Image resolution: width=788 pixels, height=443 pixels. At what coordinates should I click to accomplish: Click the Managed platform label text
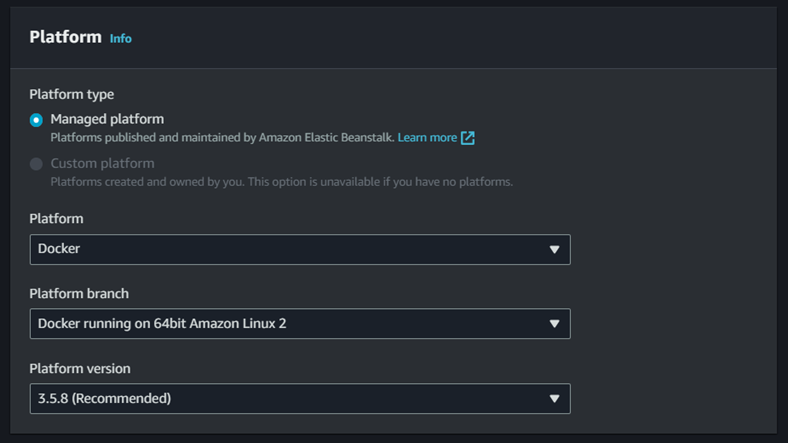107,119
